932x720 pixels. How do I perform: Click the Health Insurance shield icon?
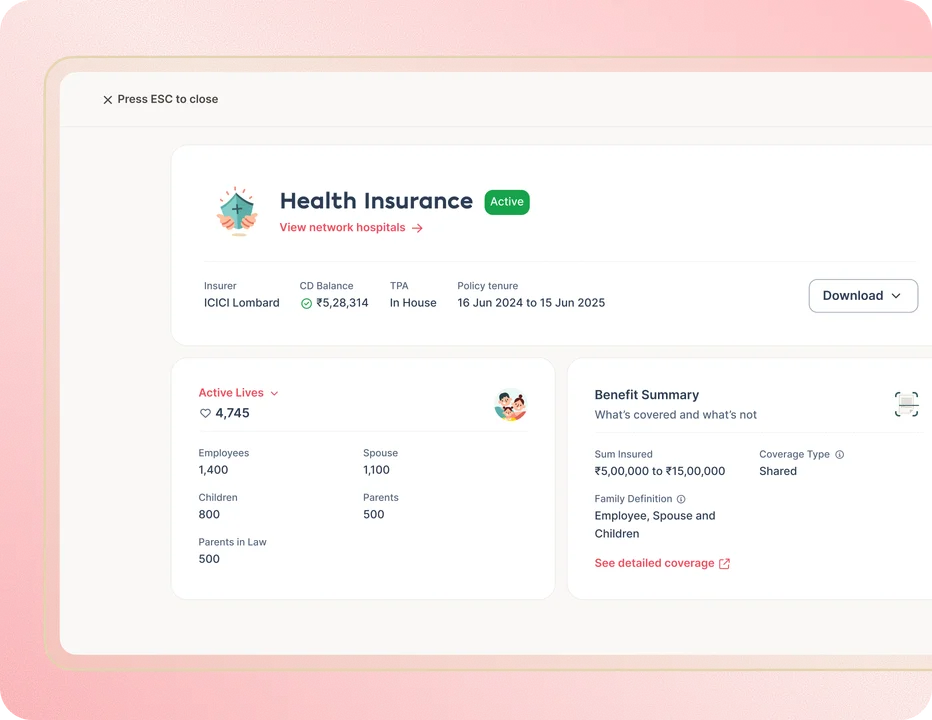click(x=237, y=210)
